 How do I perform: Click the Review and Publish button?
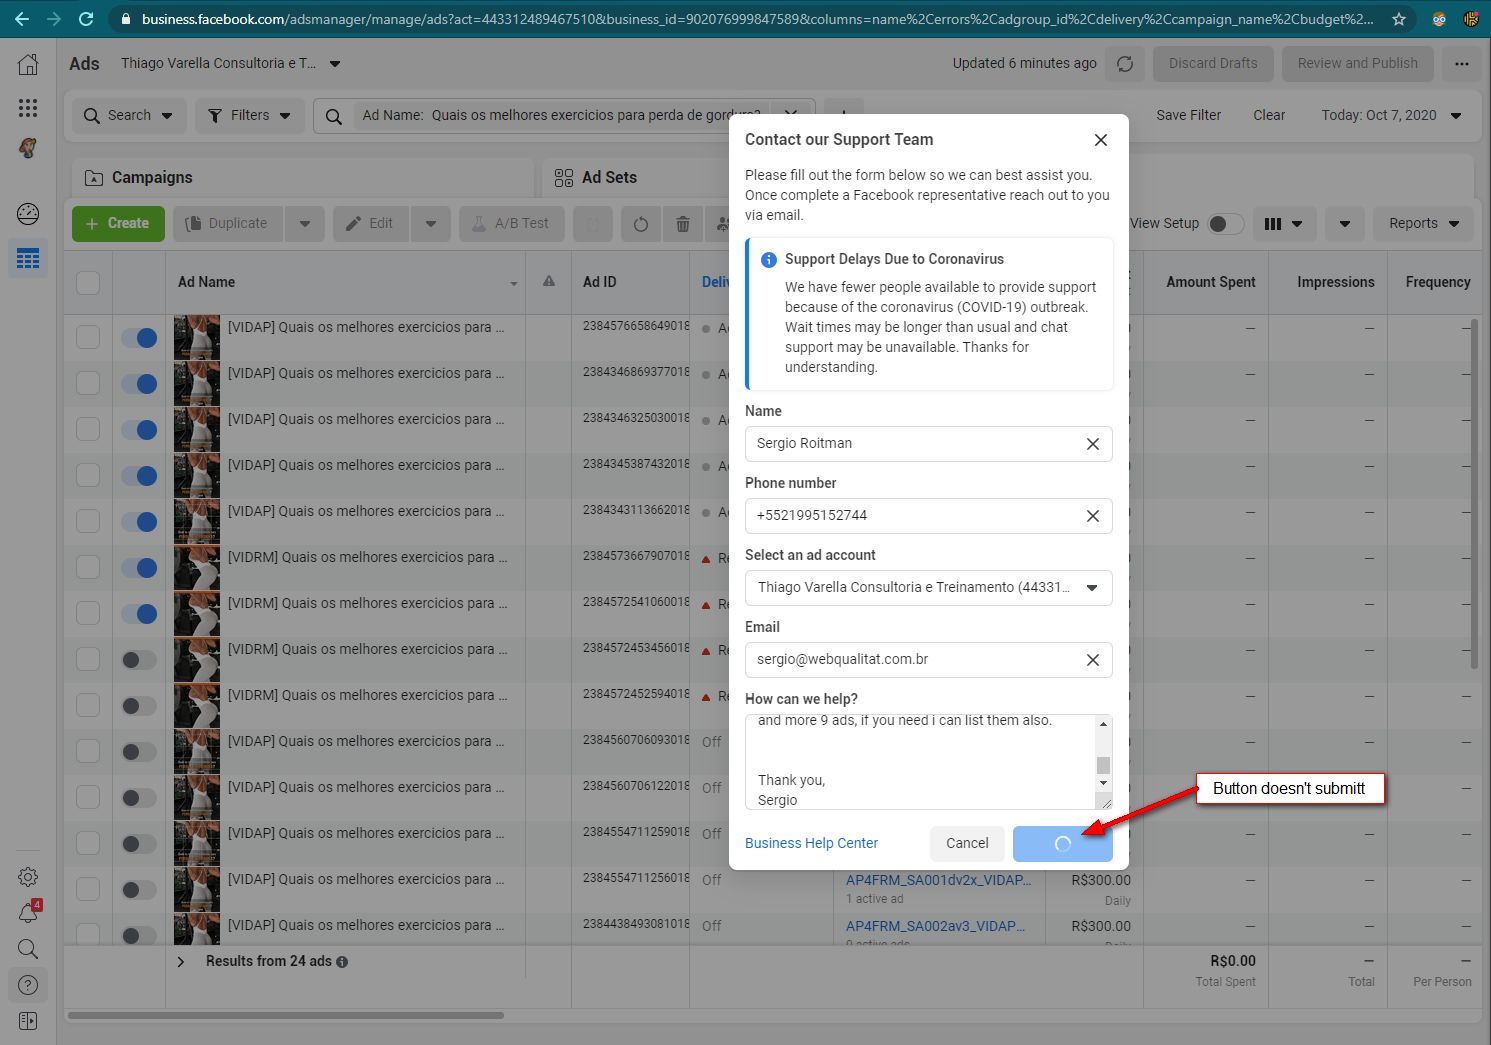(1357, 64)
